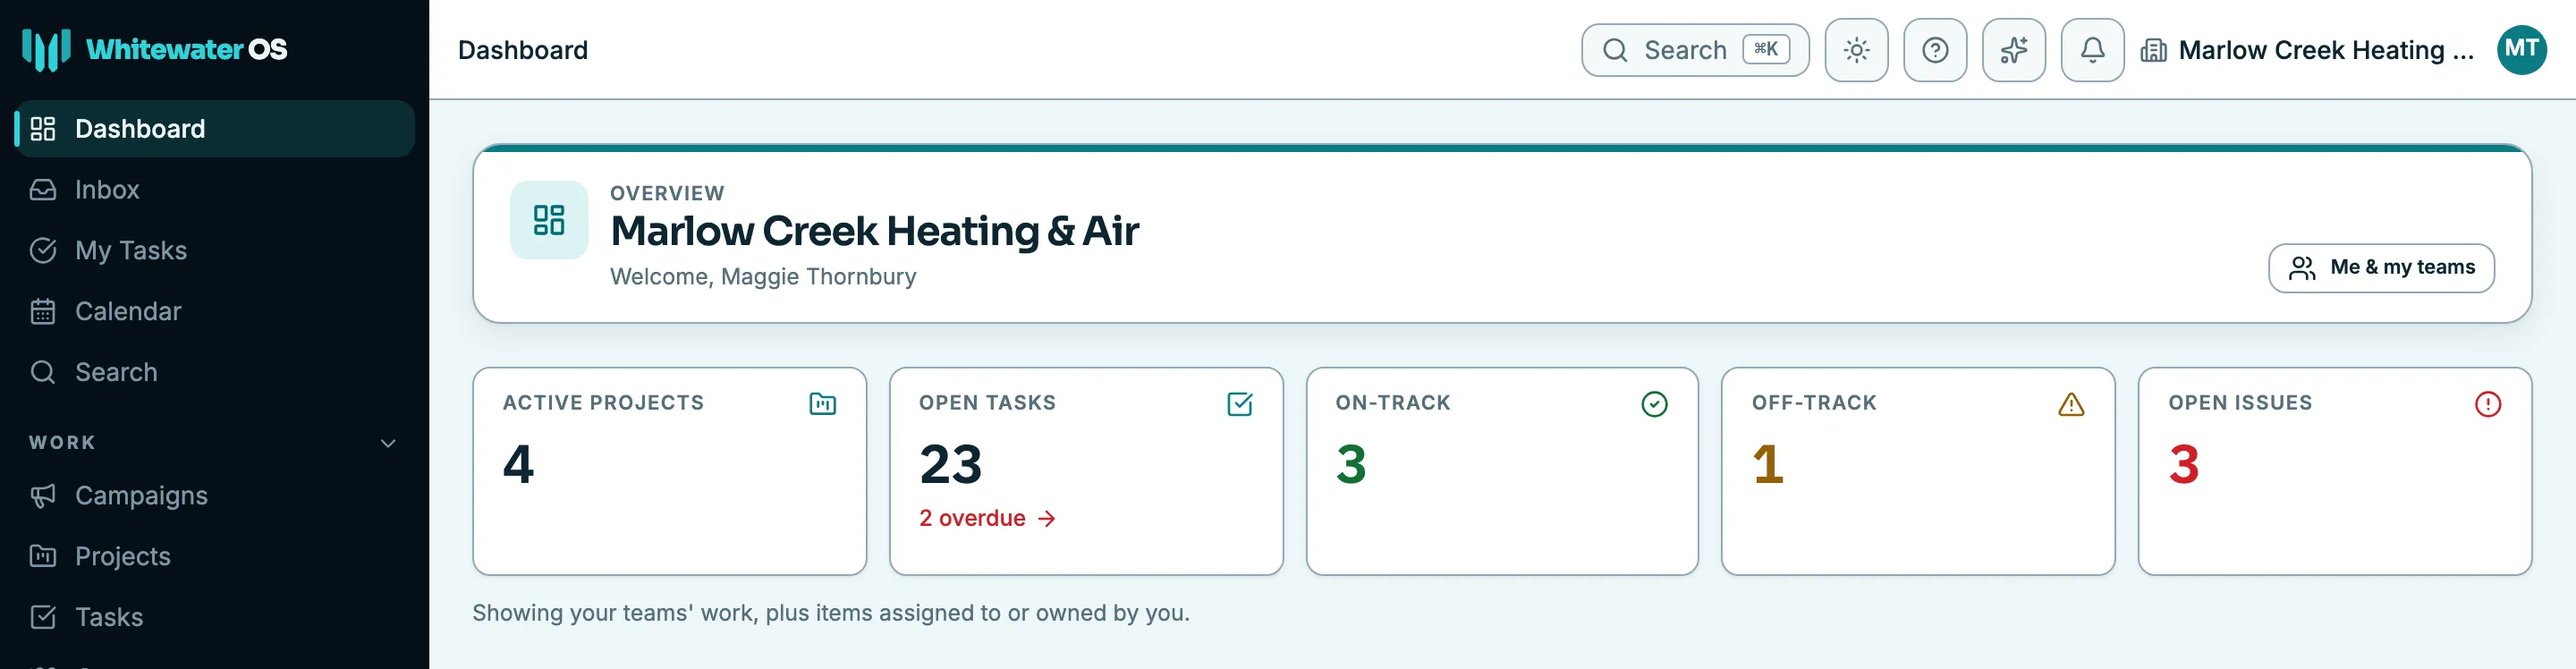The image size is (2576, 669).
Task: Click the Off-Track warning triangle icon
Action: (2071, 404)
